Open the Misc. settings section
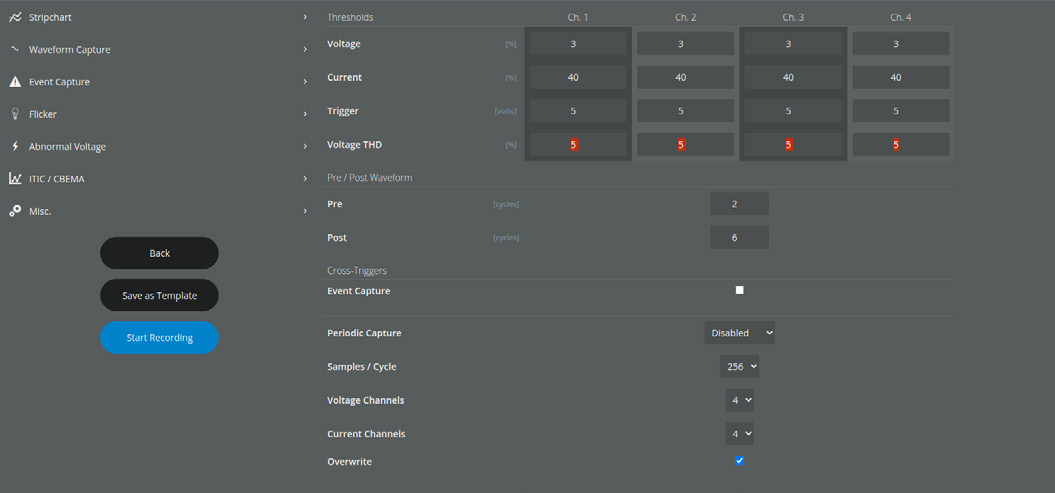The height and width of the screenshot is (493, 1055). click(159, 211)
